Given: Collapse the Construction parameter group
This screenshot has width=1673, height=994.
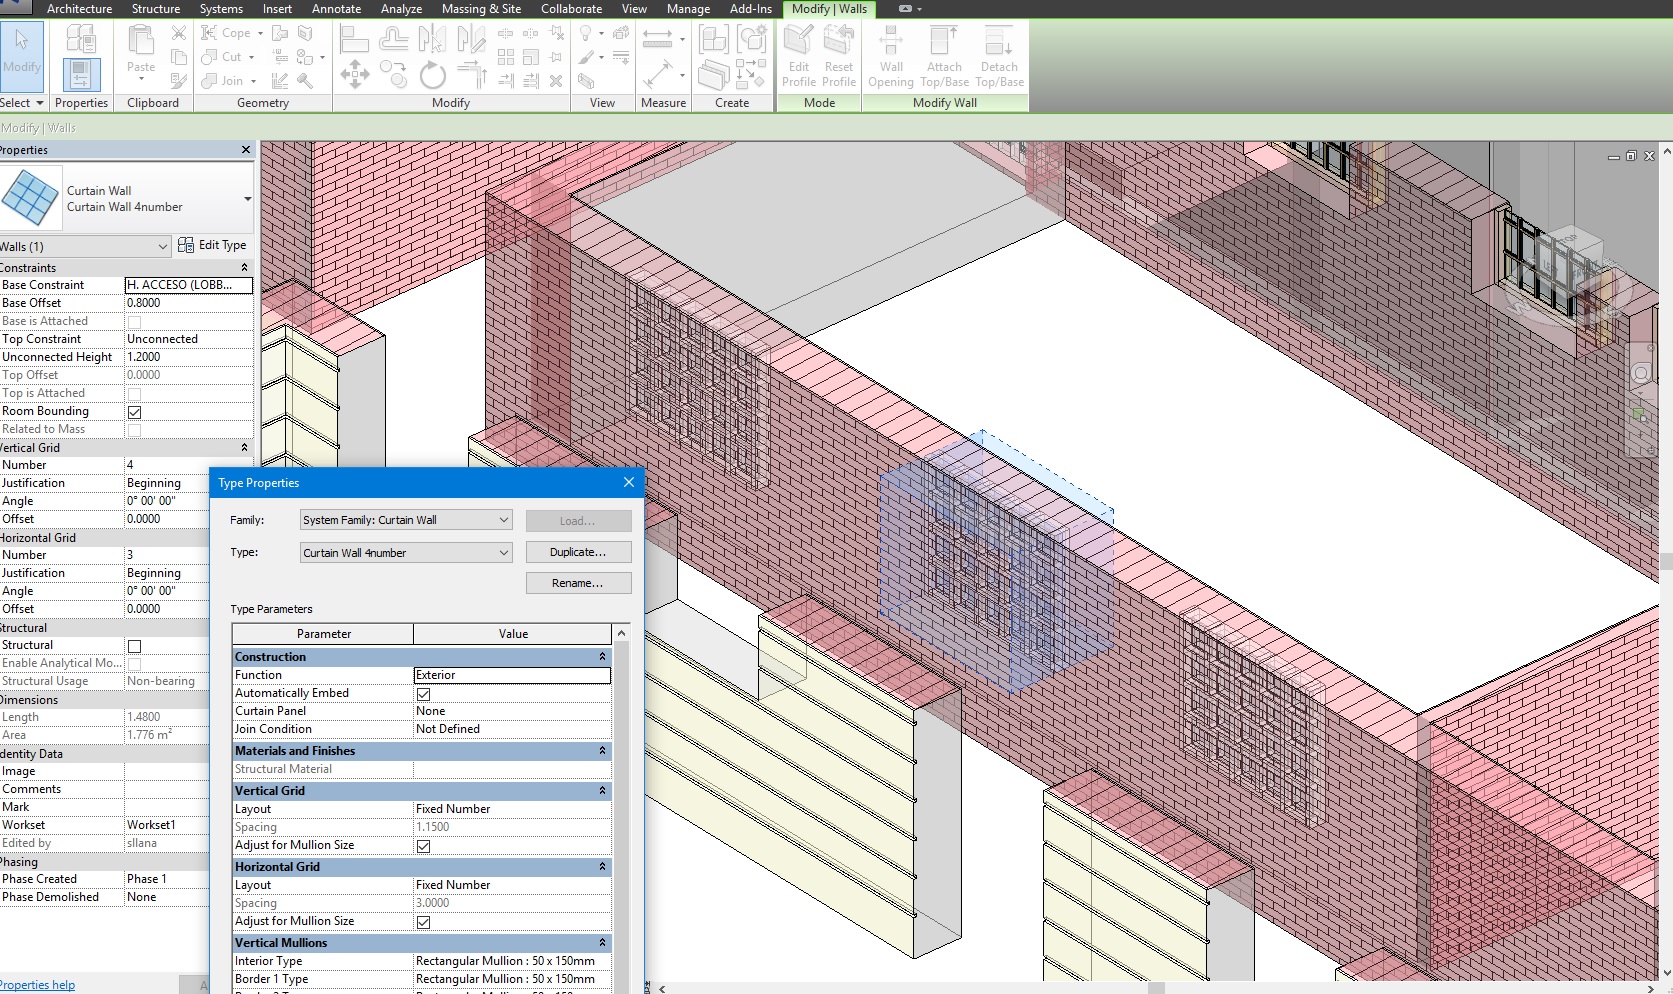Looking at the screenshot, I should 602,657.
